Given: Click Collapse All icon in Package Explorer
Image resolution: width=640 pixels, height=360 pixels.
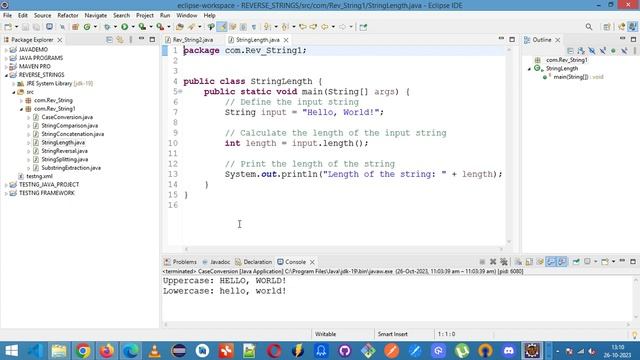Looking at the screenshot, I should (x=109, y=40).
